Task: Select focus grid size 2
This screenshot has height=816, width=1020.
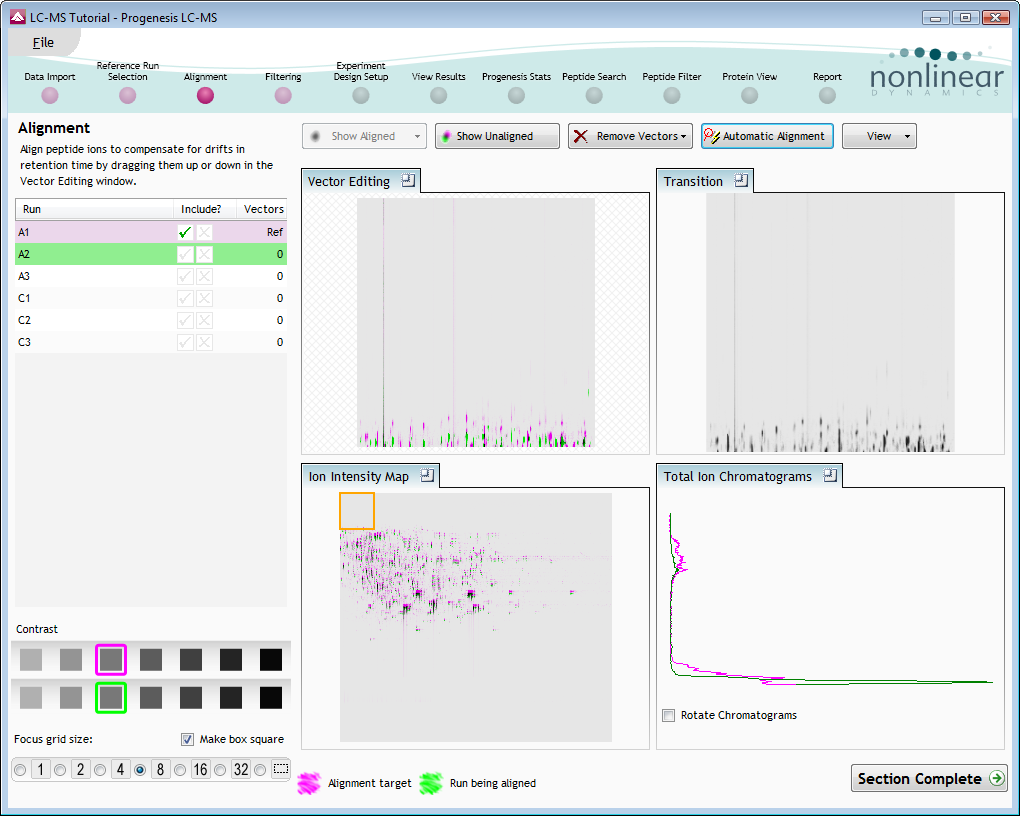Action: click(60, 770)
